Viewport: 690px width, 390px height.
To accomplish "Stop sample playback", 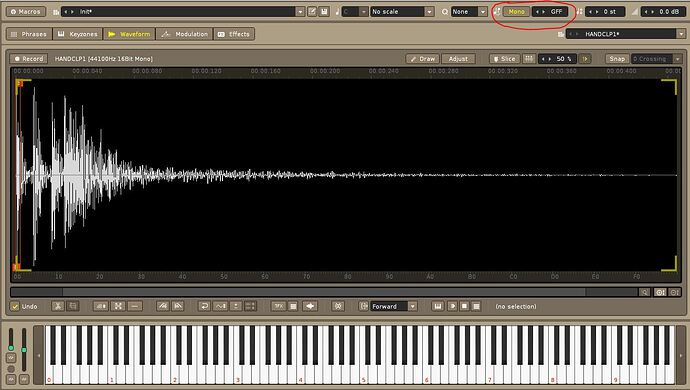I will (x=464, y=306).
